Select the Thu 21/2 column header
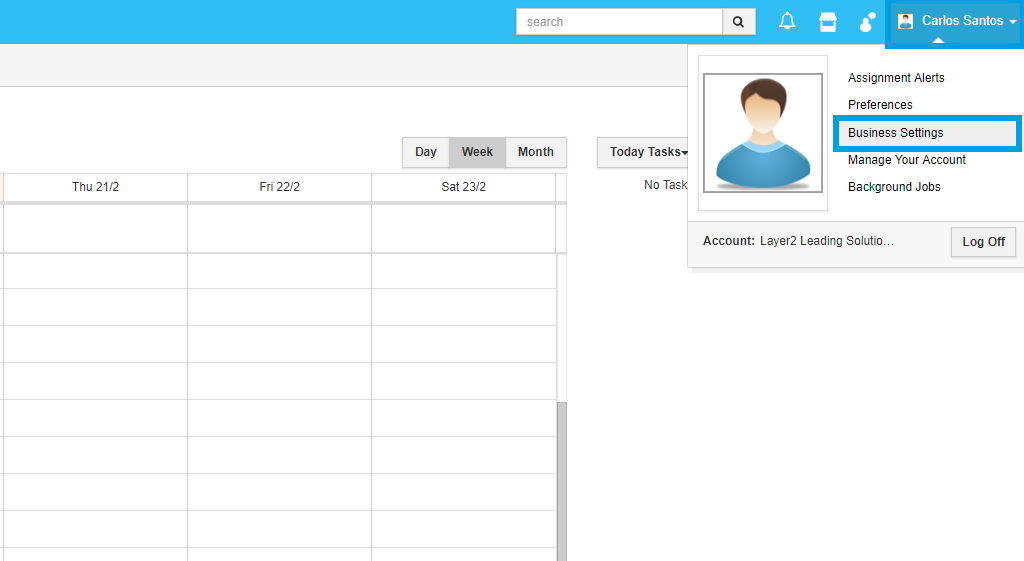This screenshot has height=561, width=1024. point(95,187)
